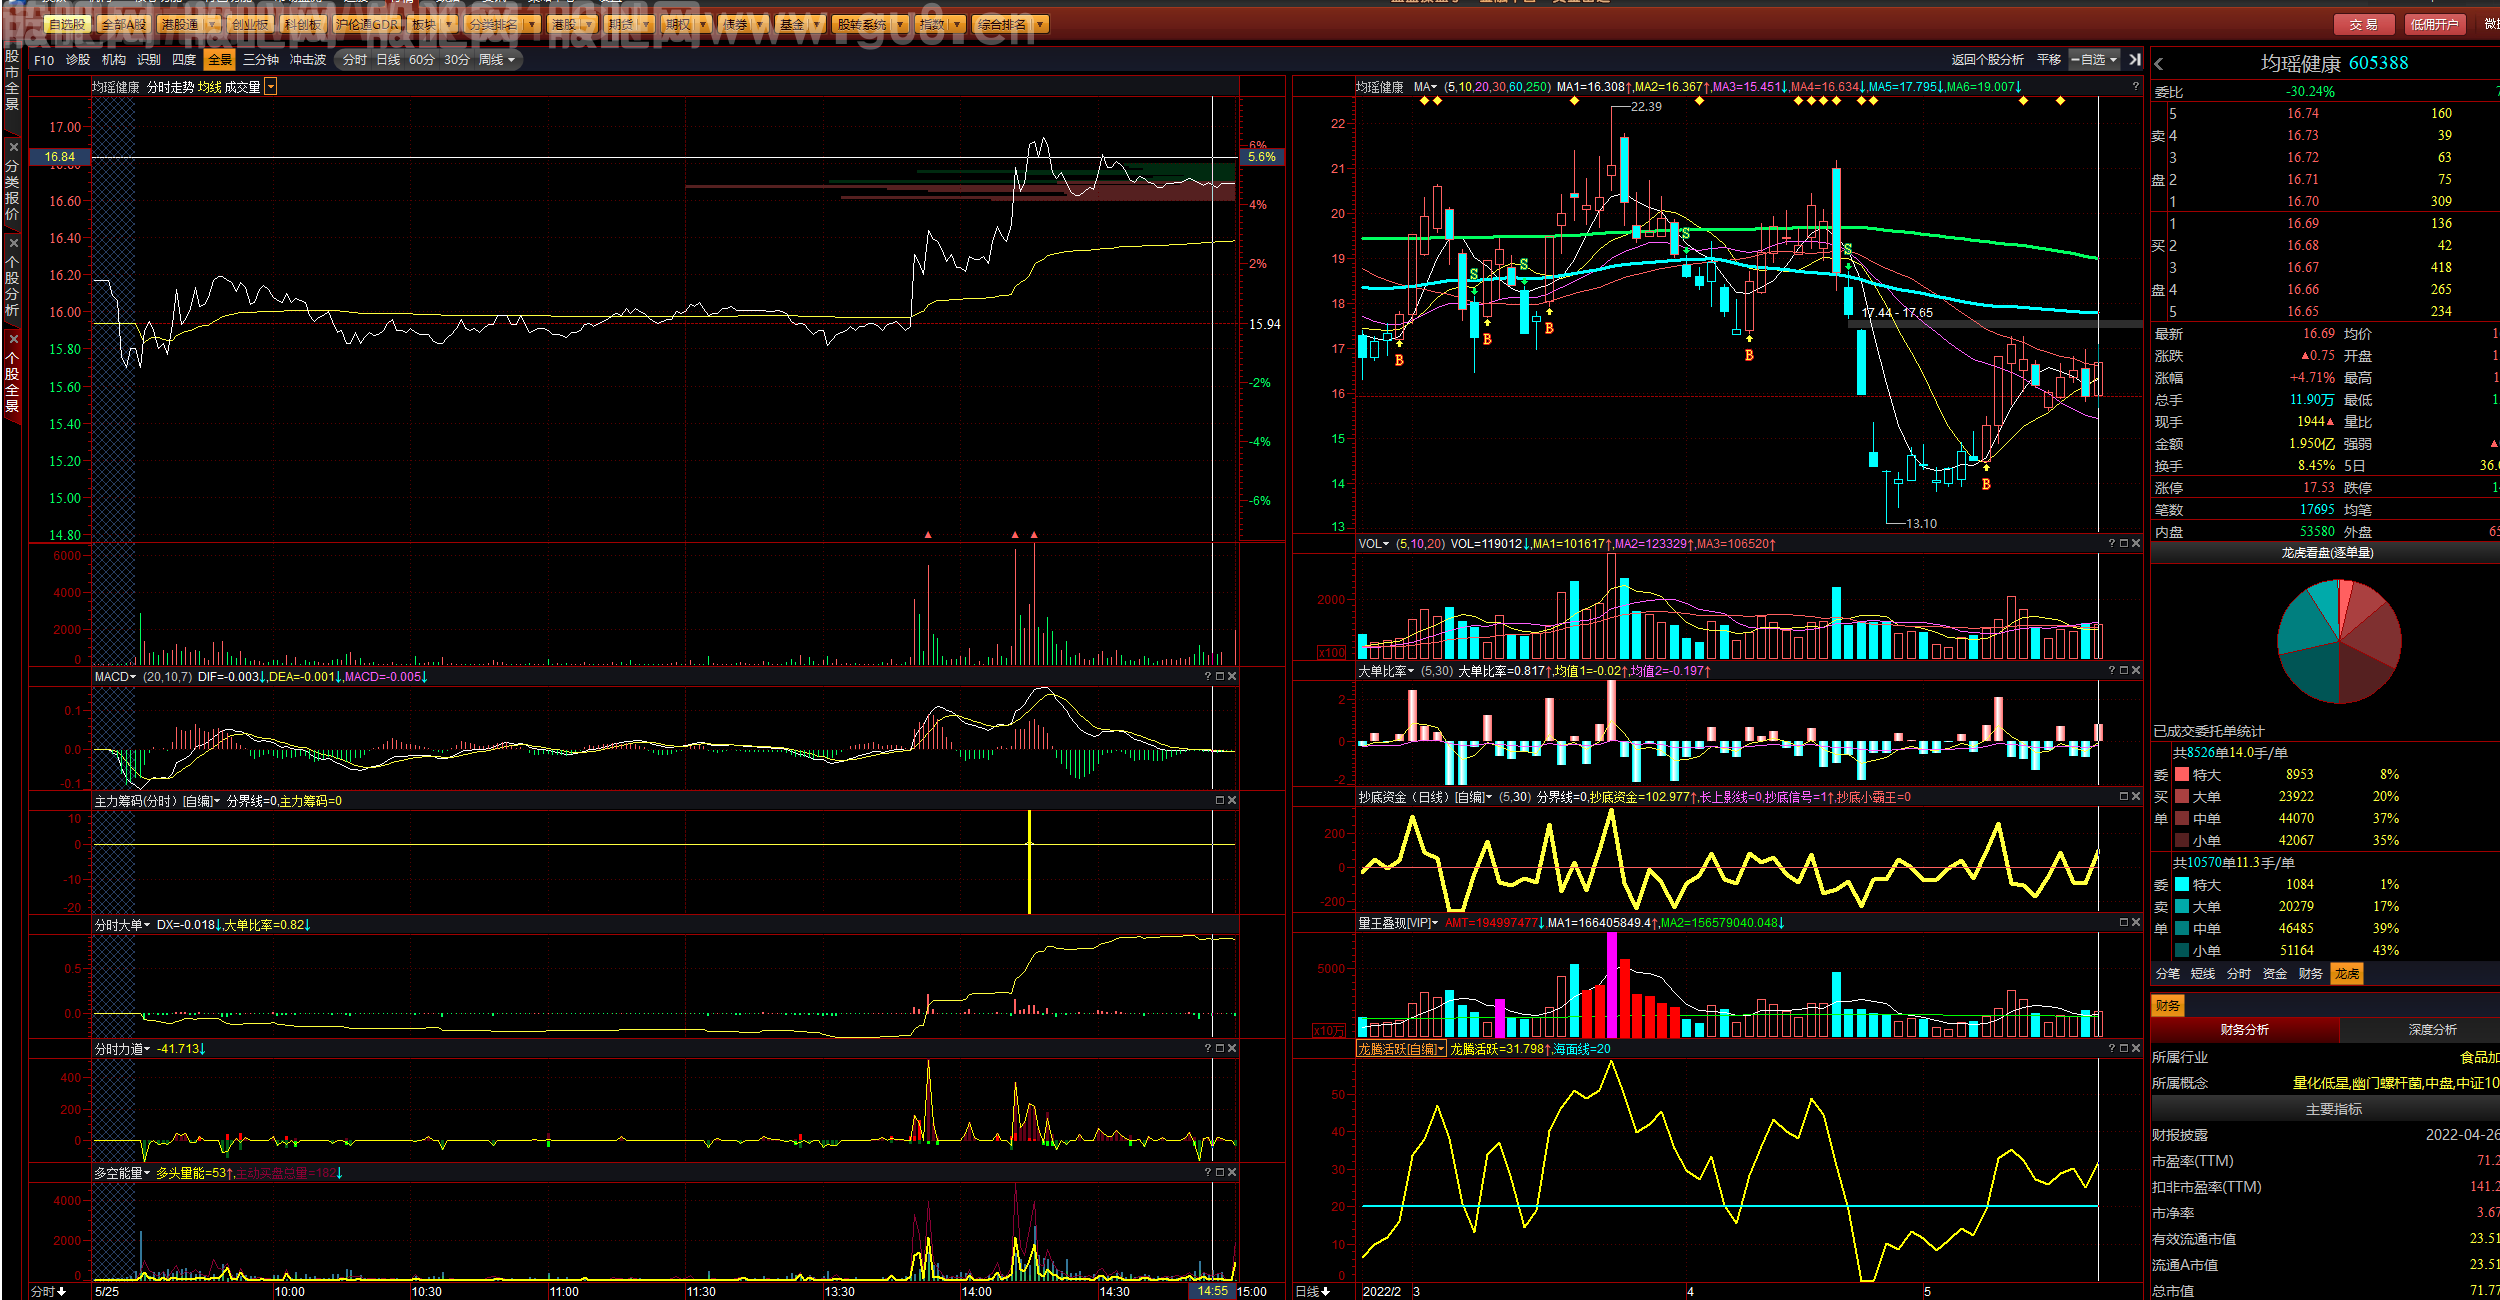Open the 深度分析 tab
The height and width of the screenshot is (1300, 2500).
click(2432, 1029)
